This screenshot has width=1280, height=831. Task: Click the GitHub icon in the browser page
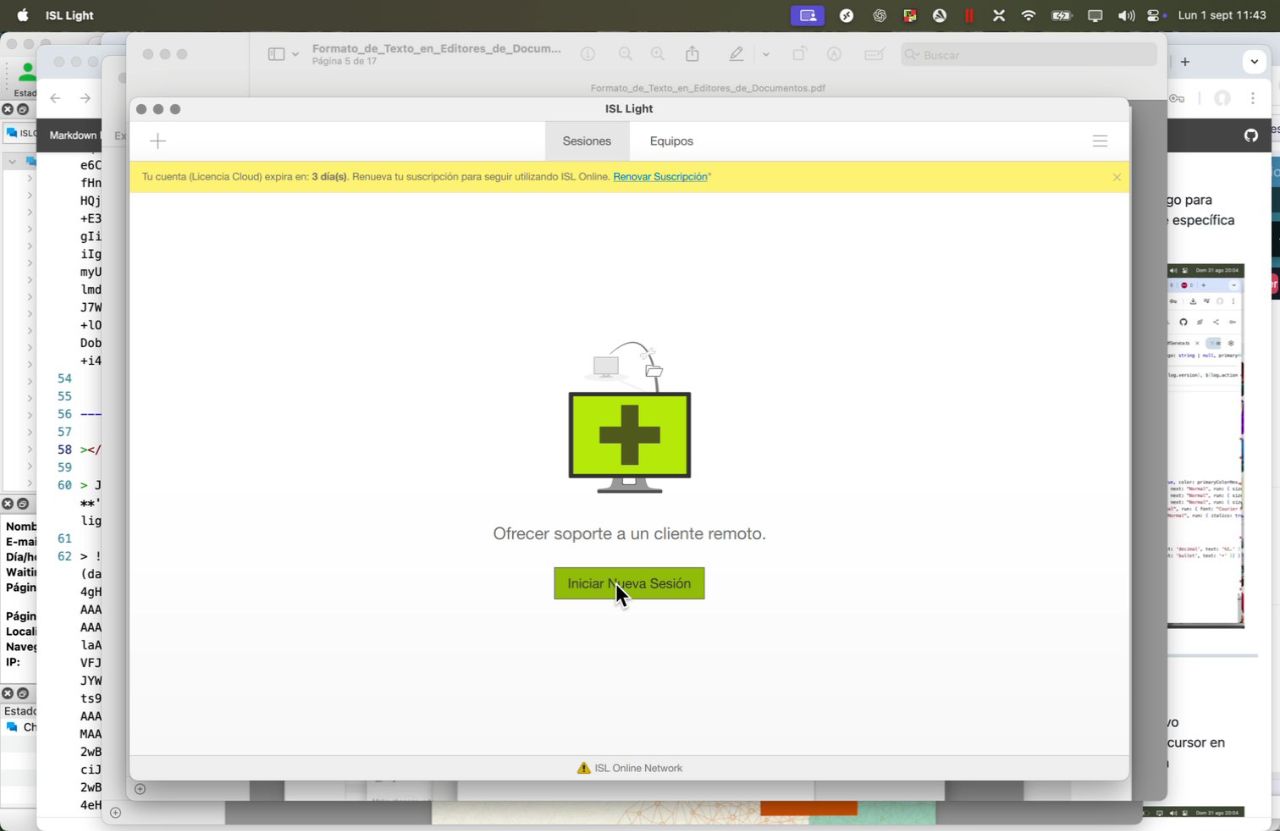[x=1251, y=135]
